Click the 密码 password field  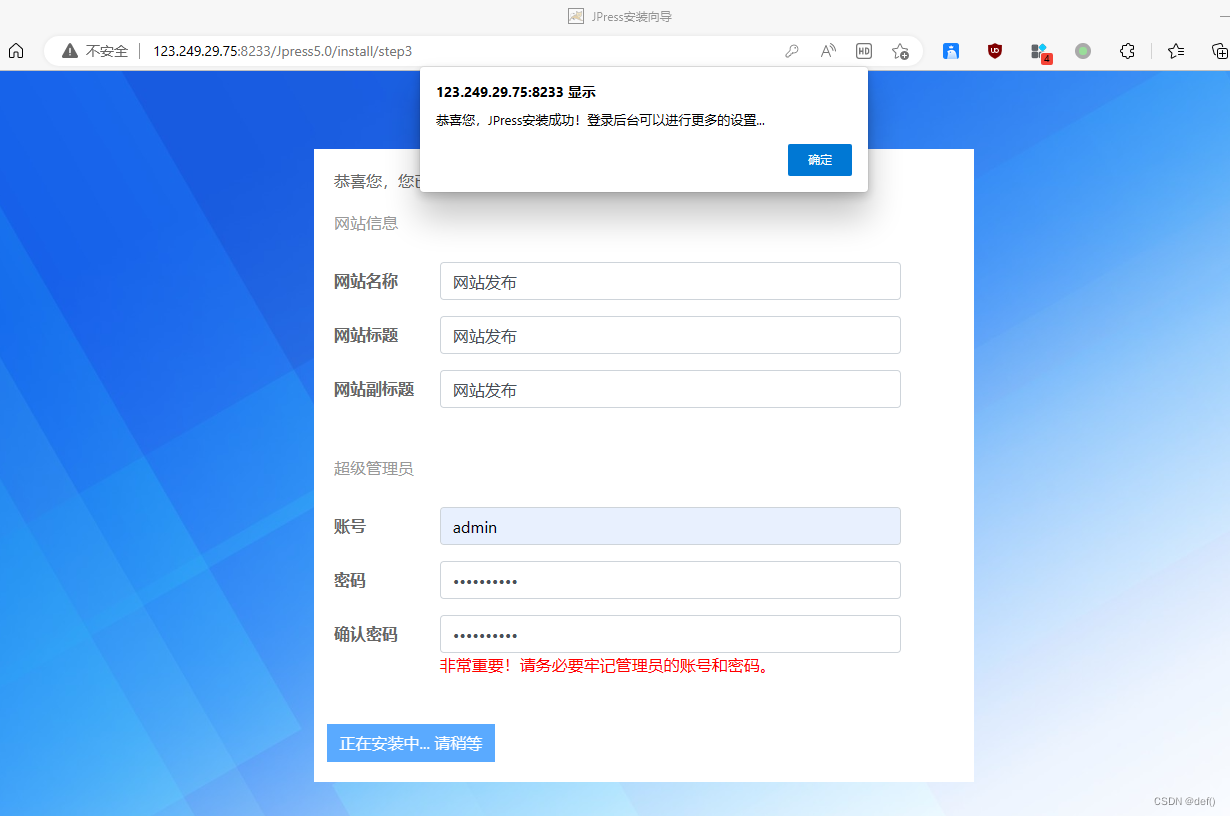pos(670,580)
